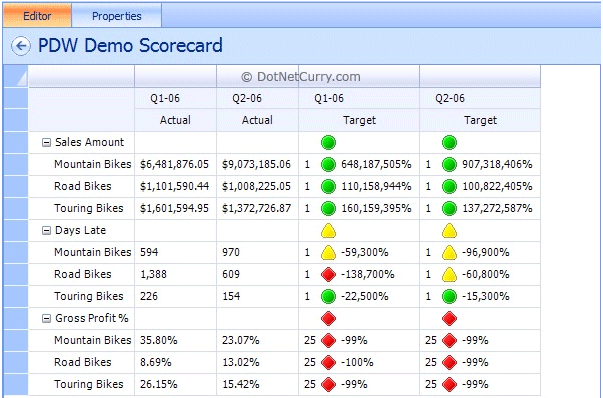Click green circle beside 137,272,587%
Screen dimensions: 603x398
[x=449, y=208]
